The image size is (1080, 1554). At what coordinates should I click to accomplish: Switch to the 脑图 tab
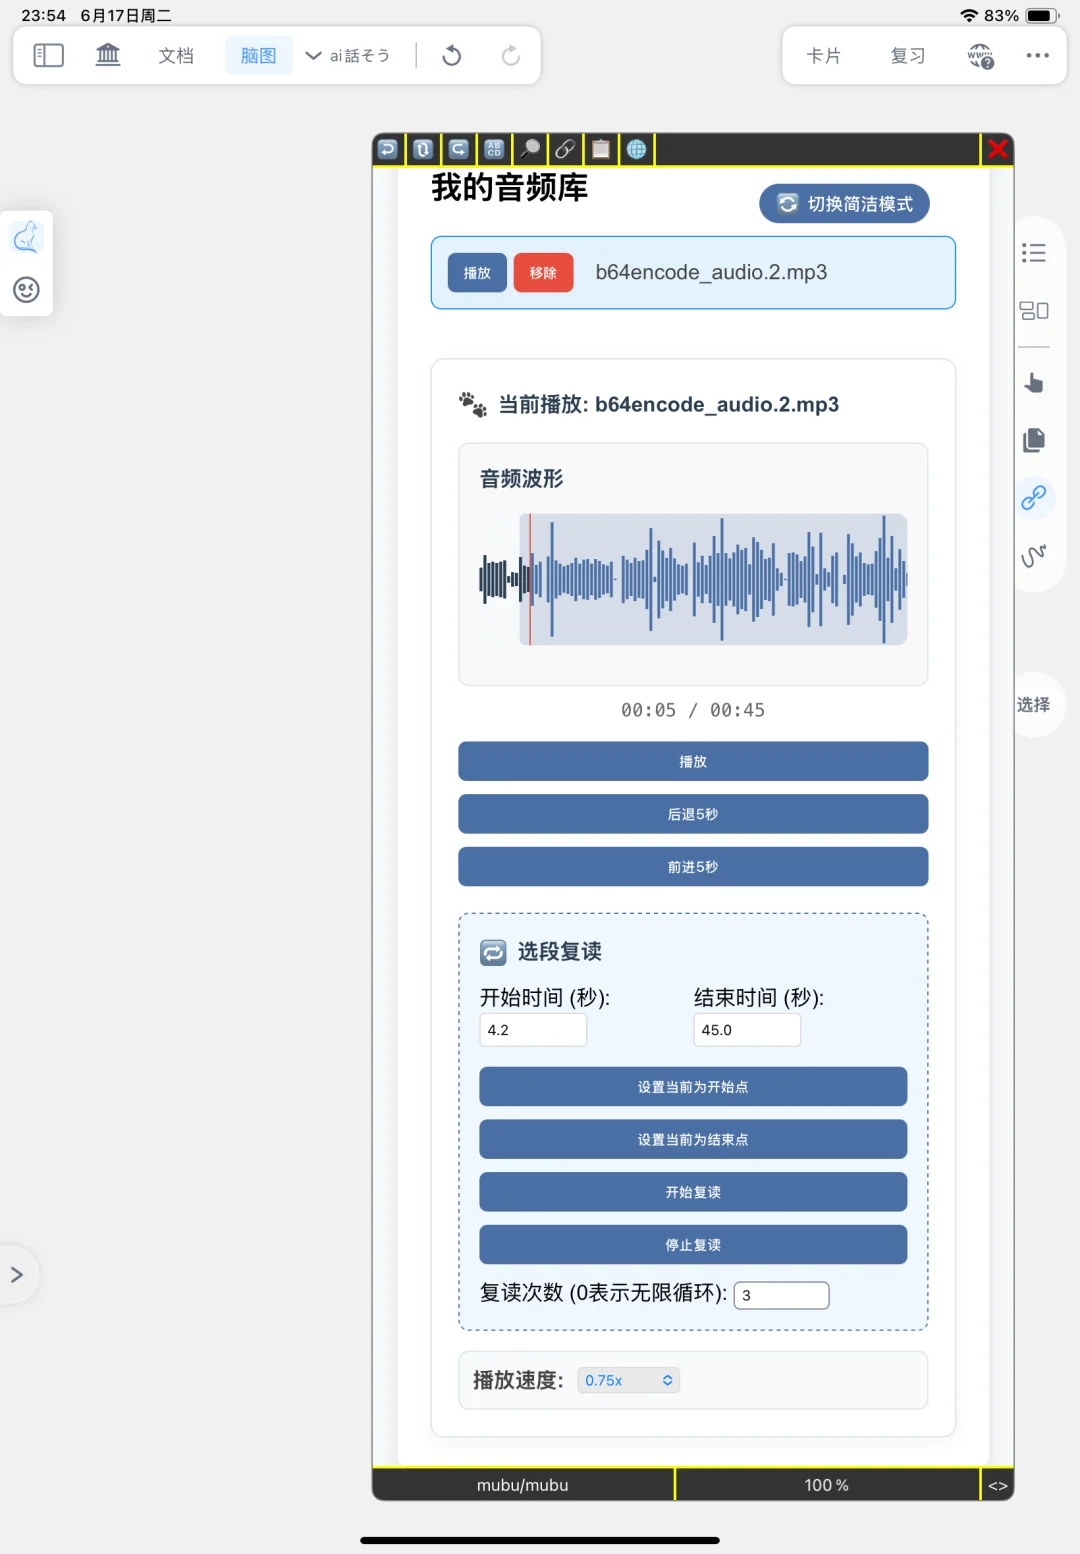tap(258, 55)
